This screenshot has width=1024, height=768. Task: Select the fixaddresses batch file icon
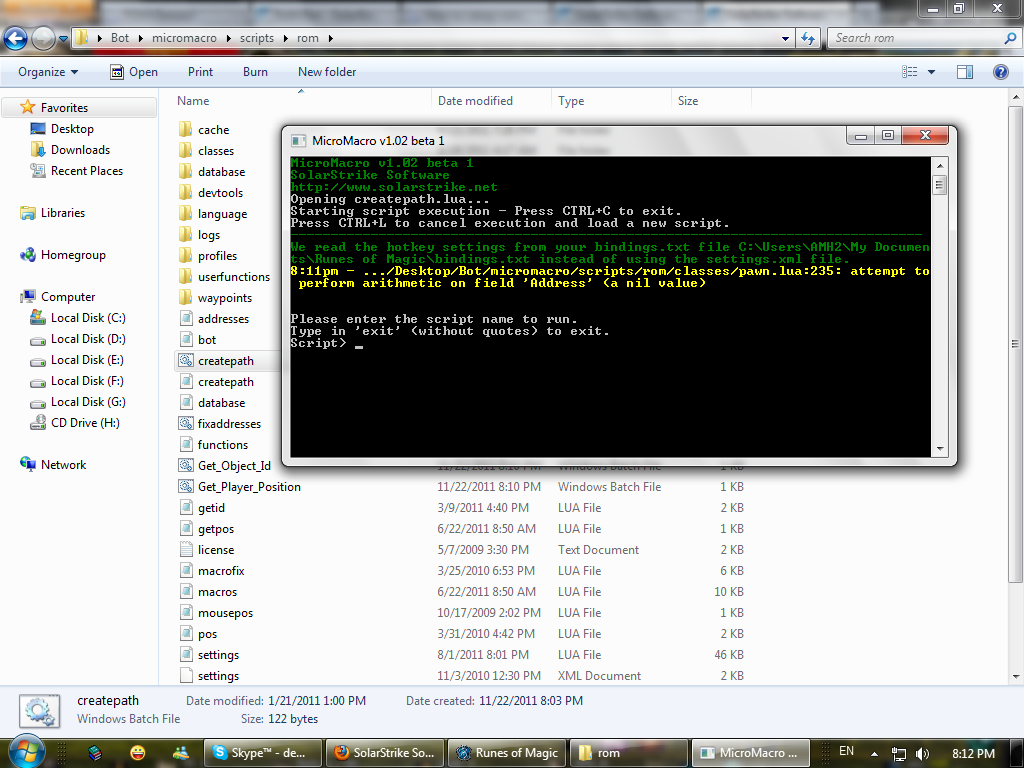tap(185, 423)
